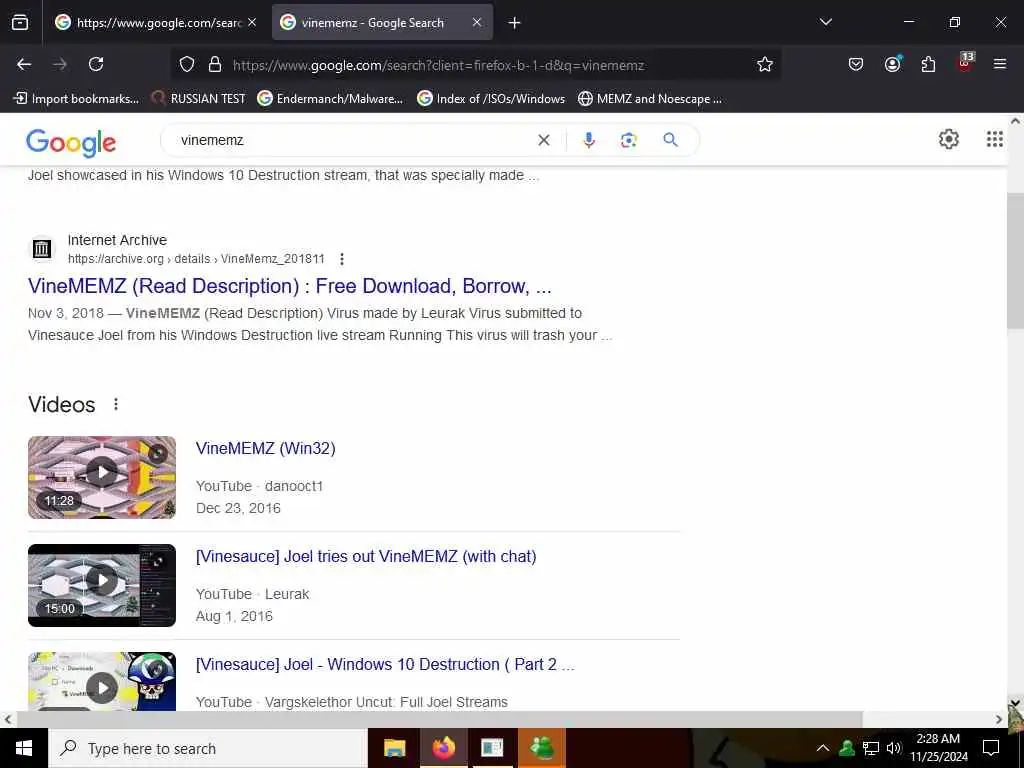The image size is (1024, 768).
Task: Open the clock showing 2:28 AM
Action: (x=938, y=748)
